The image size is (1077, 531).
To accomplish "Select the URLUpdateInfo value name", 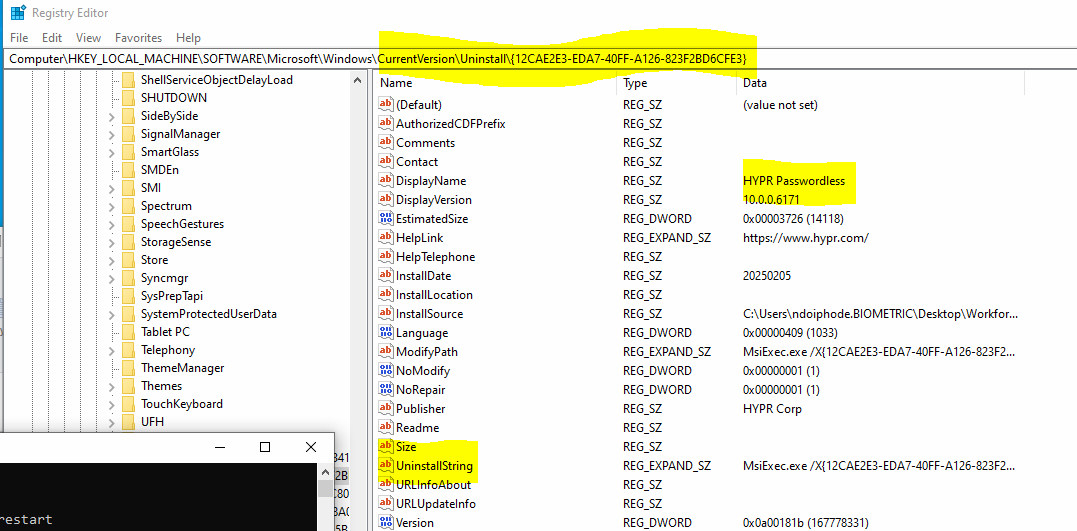I will coord(435,504).
